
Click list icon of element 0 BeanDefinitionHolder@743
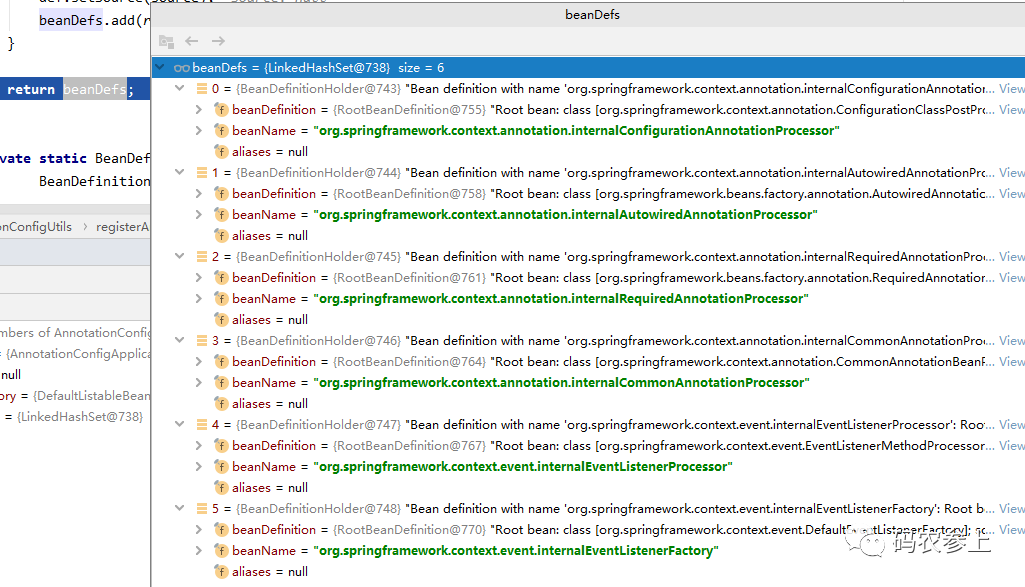coord(202,88)
